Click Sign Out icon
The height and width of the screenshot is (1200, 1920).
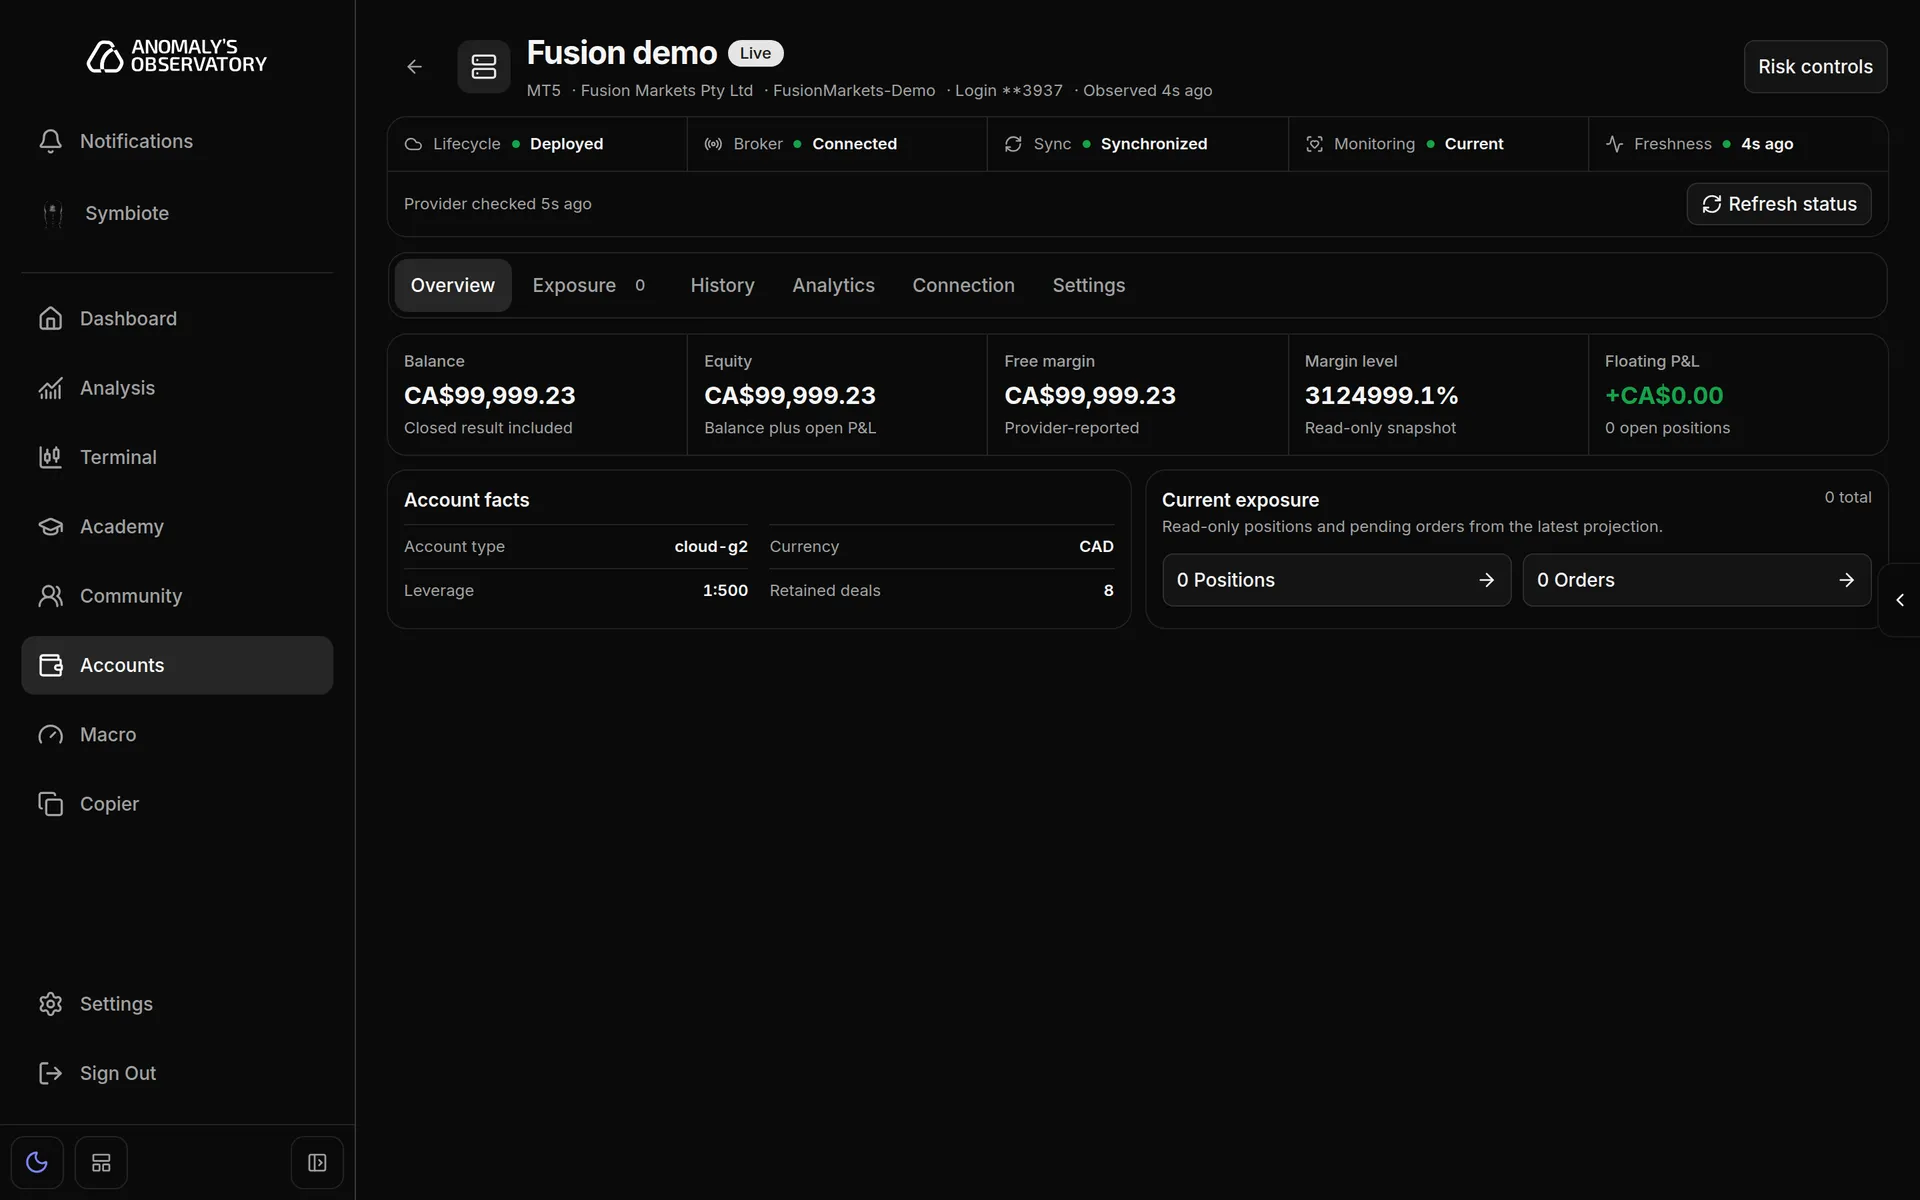pos(50,1073)
